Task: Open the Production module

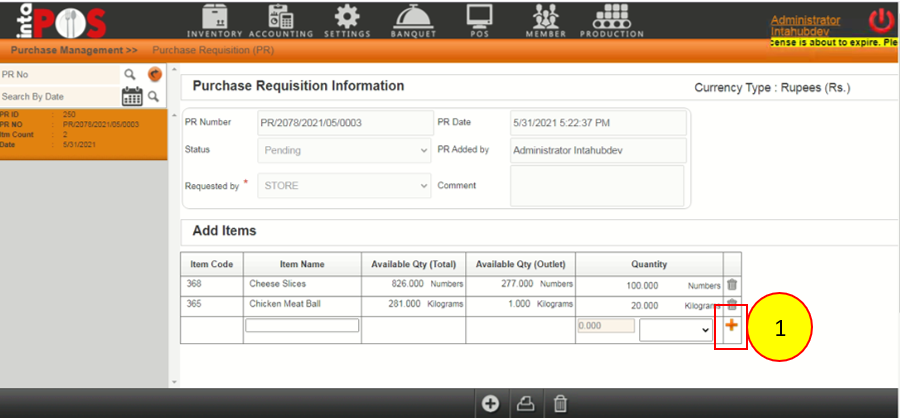Action: click(610, 20)
